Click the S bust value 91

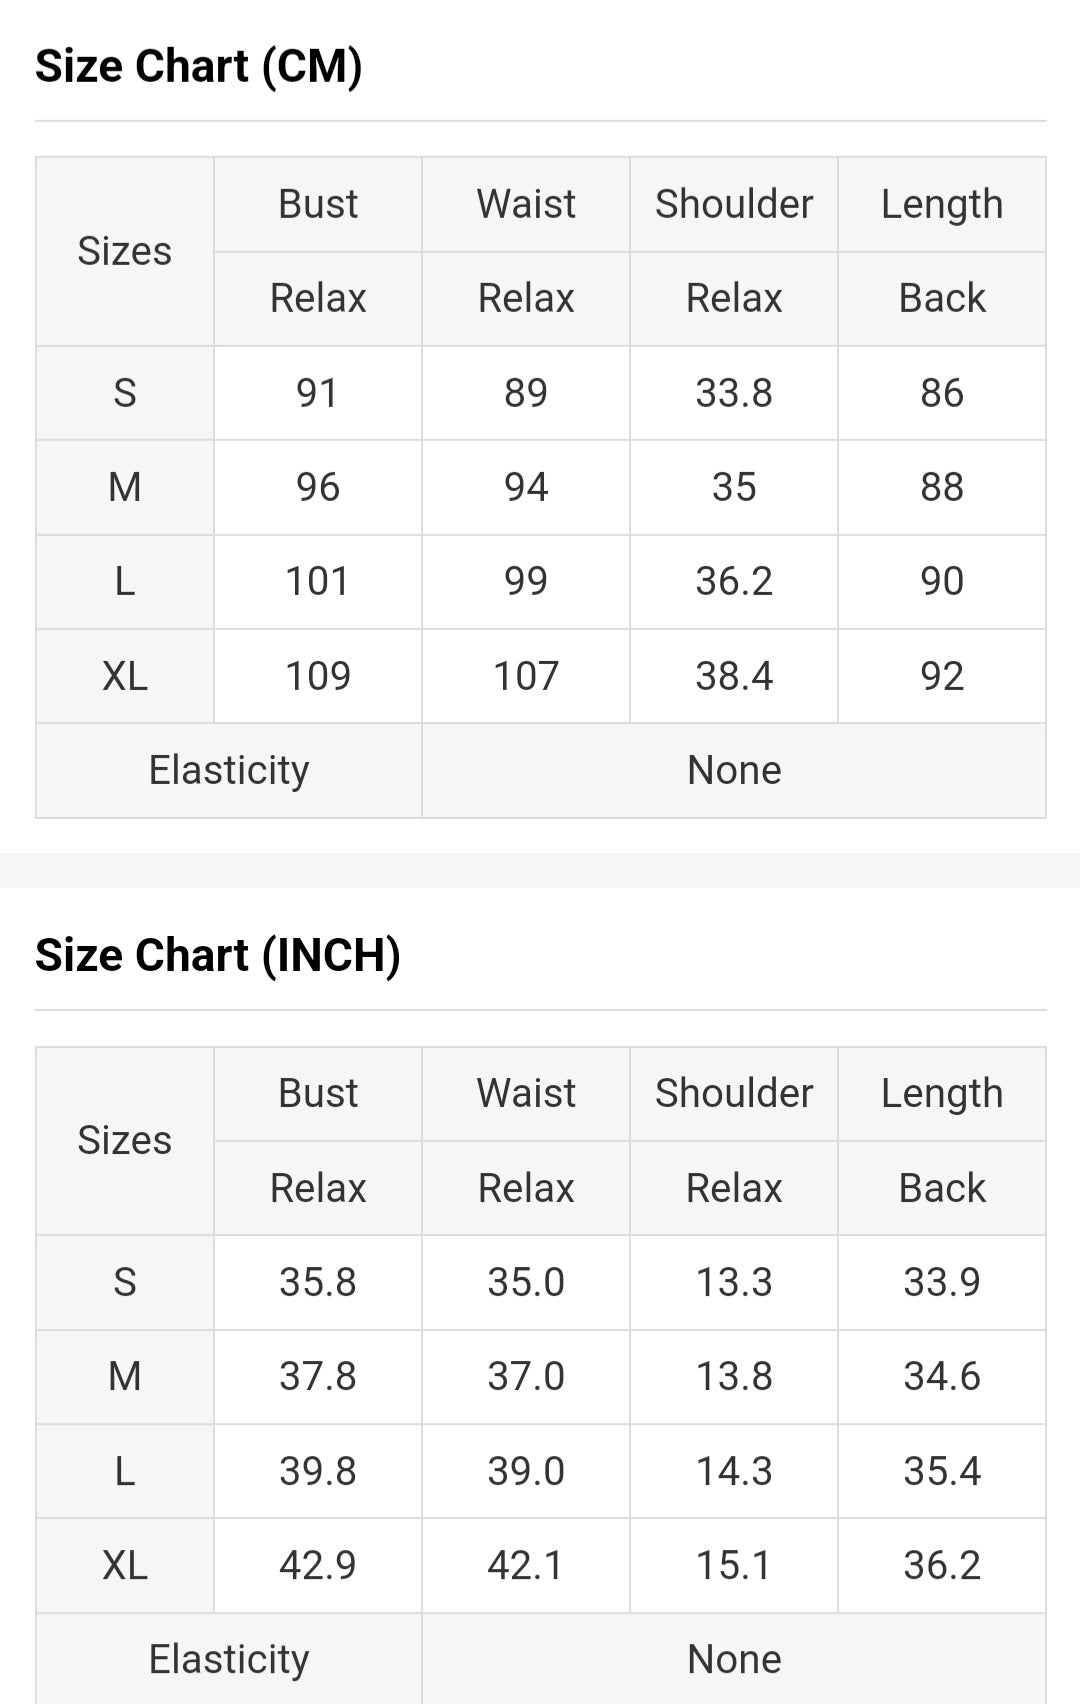point(318,393)
